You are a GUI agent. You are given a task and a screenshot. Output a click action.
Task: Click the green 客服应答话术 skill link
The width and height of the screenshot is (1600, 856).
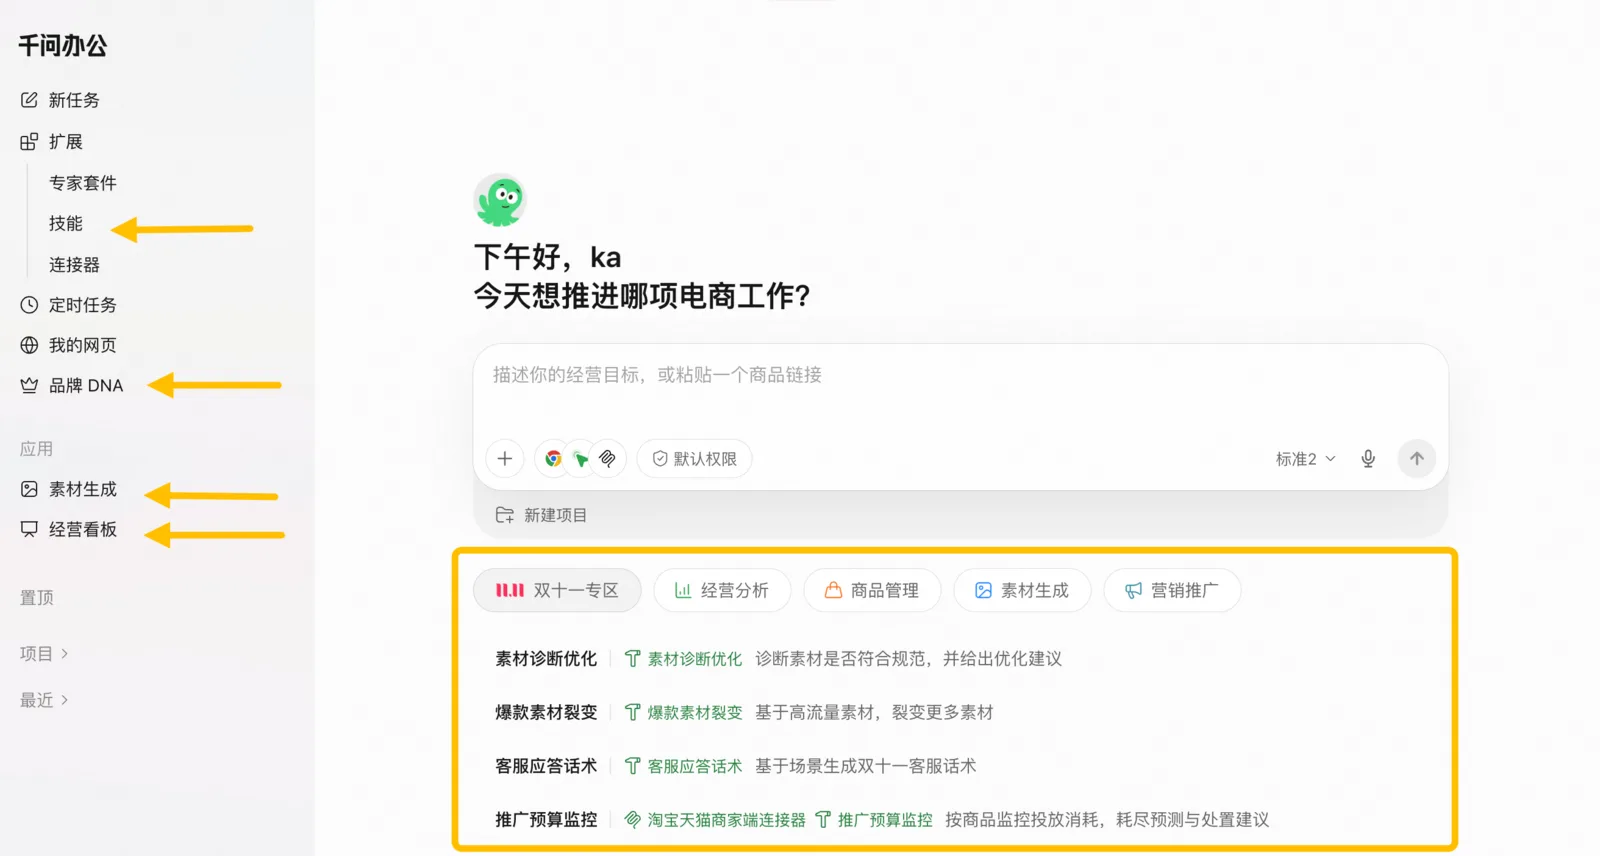(695, 766)
